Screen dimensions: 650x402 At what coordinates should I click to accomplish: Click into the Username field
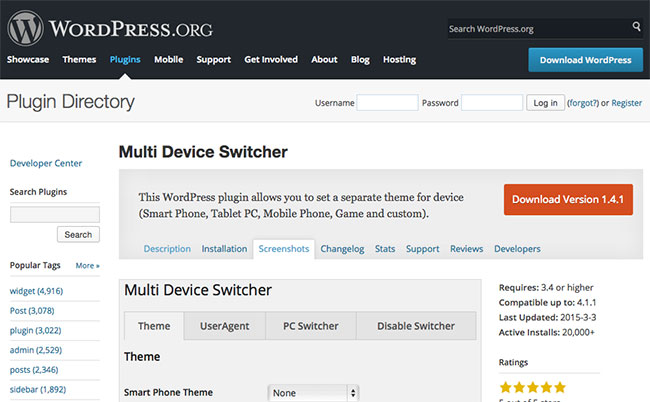(388, 103)
